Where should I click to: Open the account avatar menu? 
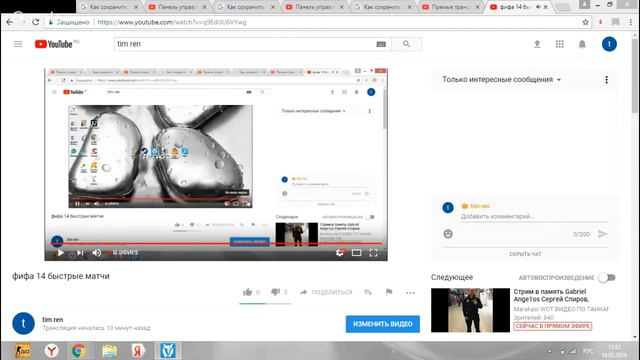click(x=609, y=44)
